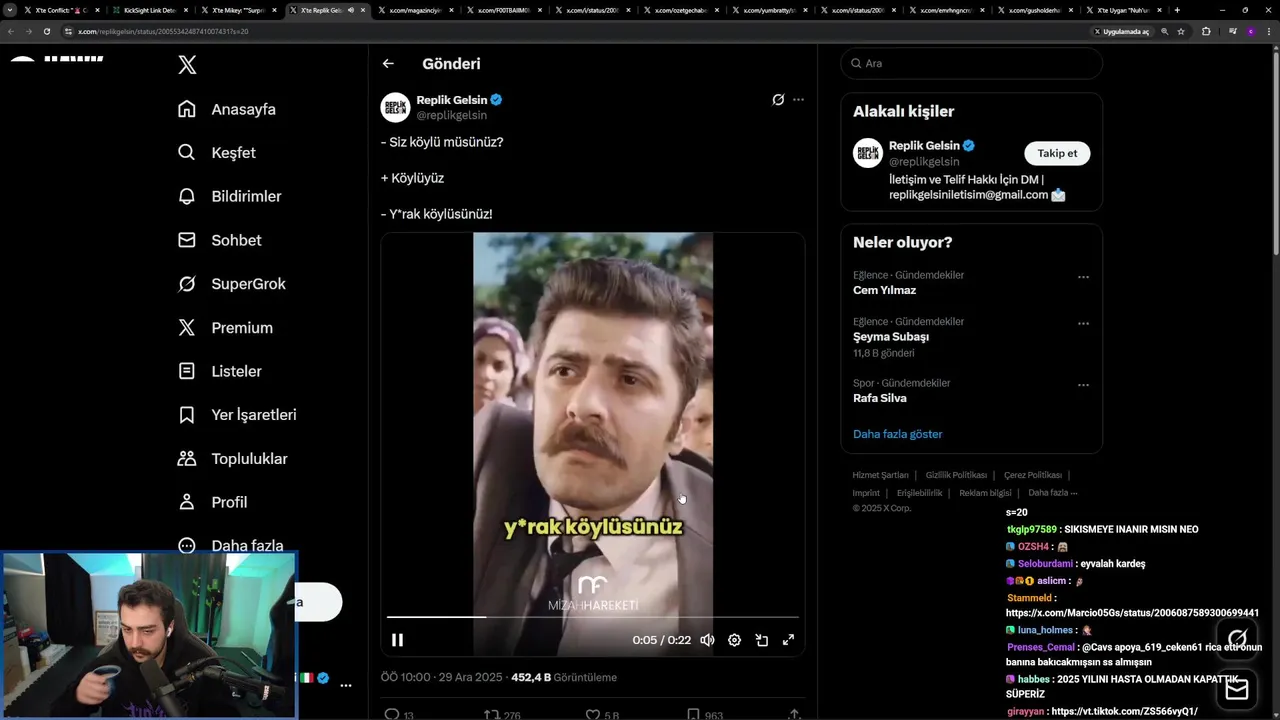Open the Cem Yılmaz trending topic

pyautogui.click(x=884, y=290)
